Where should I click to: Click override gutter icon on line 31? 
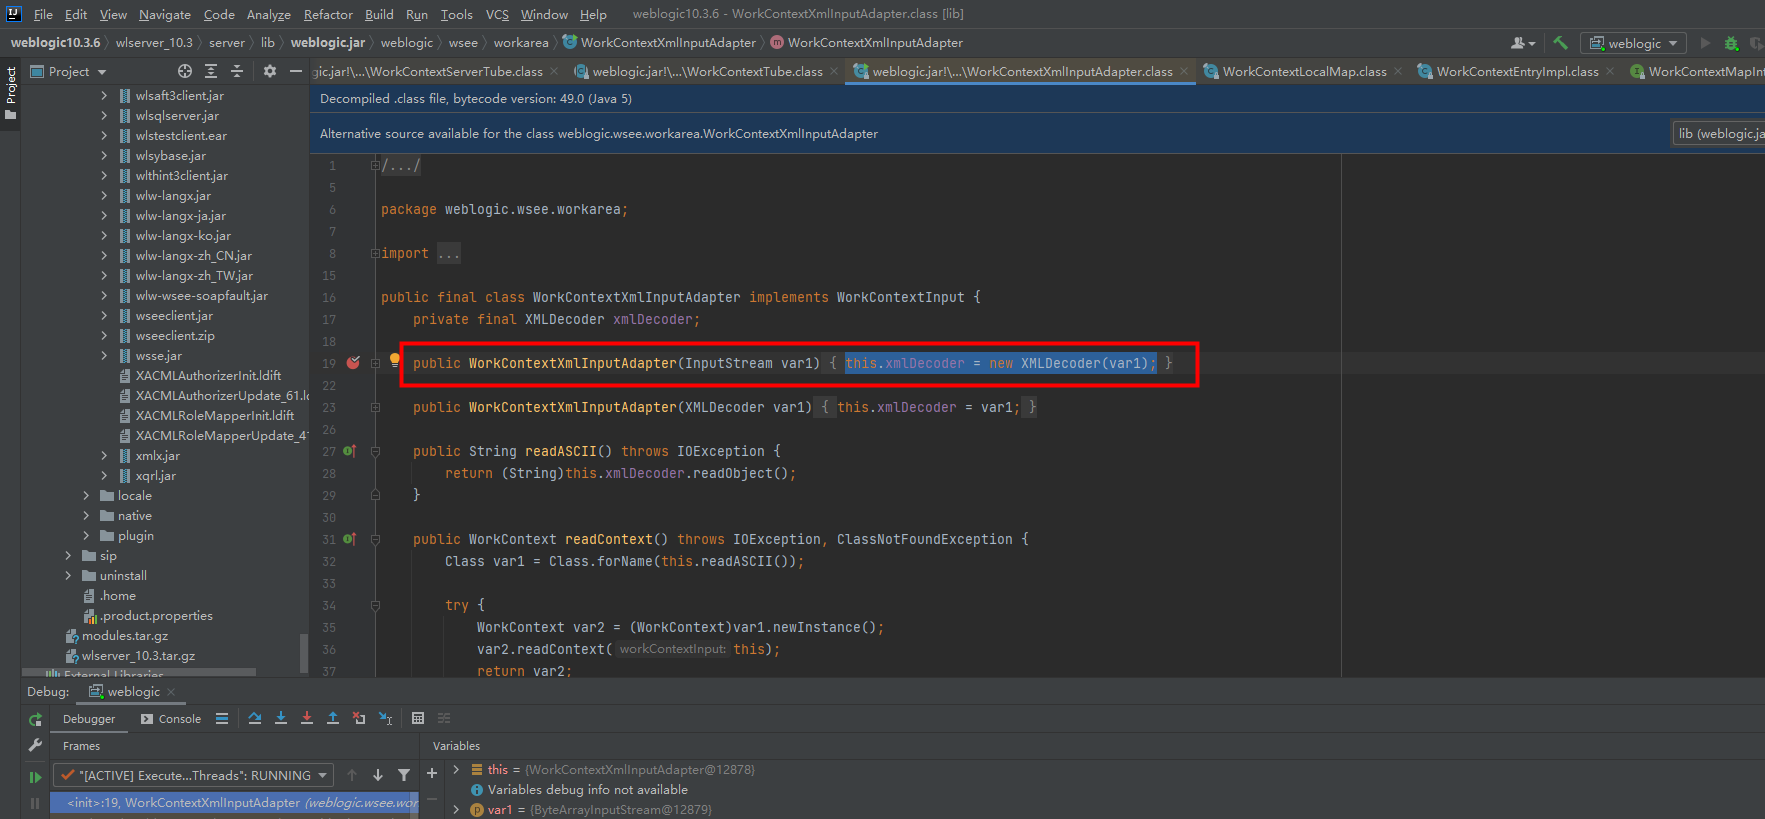tap(350, 539)
